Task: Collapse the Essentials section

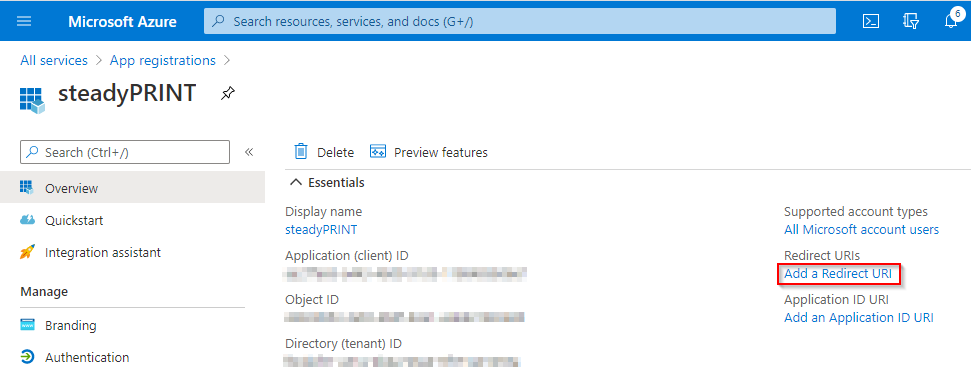Action: [x=297, y=183]
